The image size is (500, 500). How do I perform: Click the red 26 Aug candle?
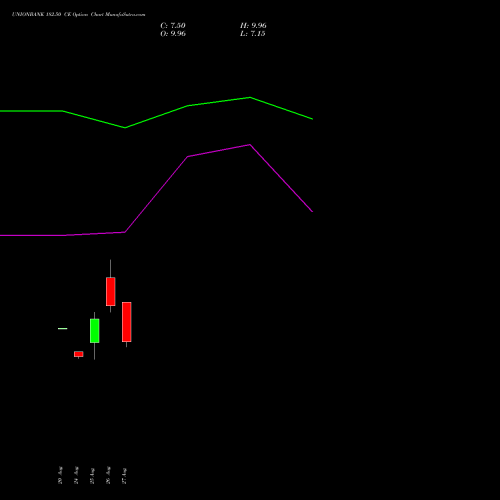(111, 291)
